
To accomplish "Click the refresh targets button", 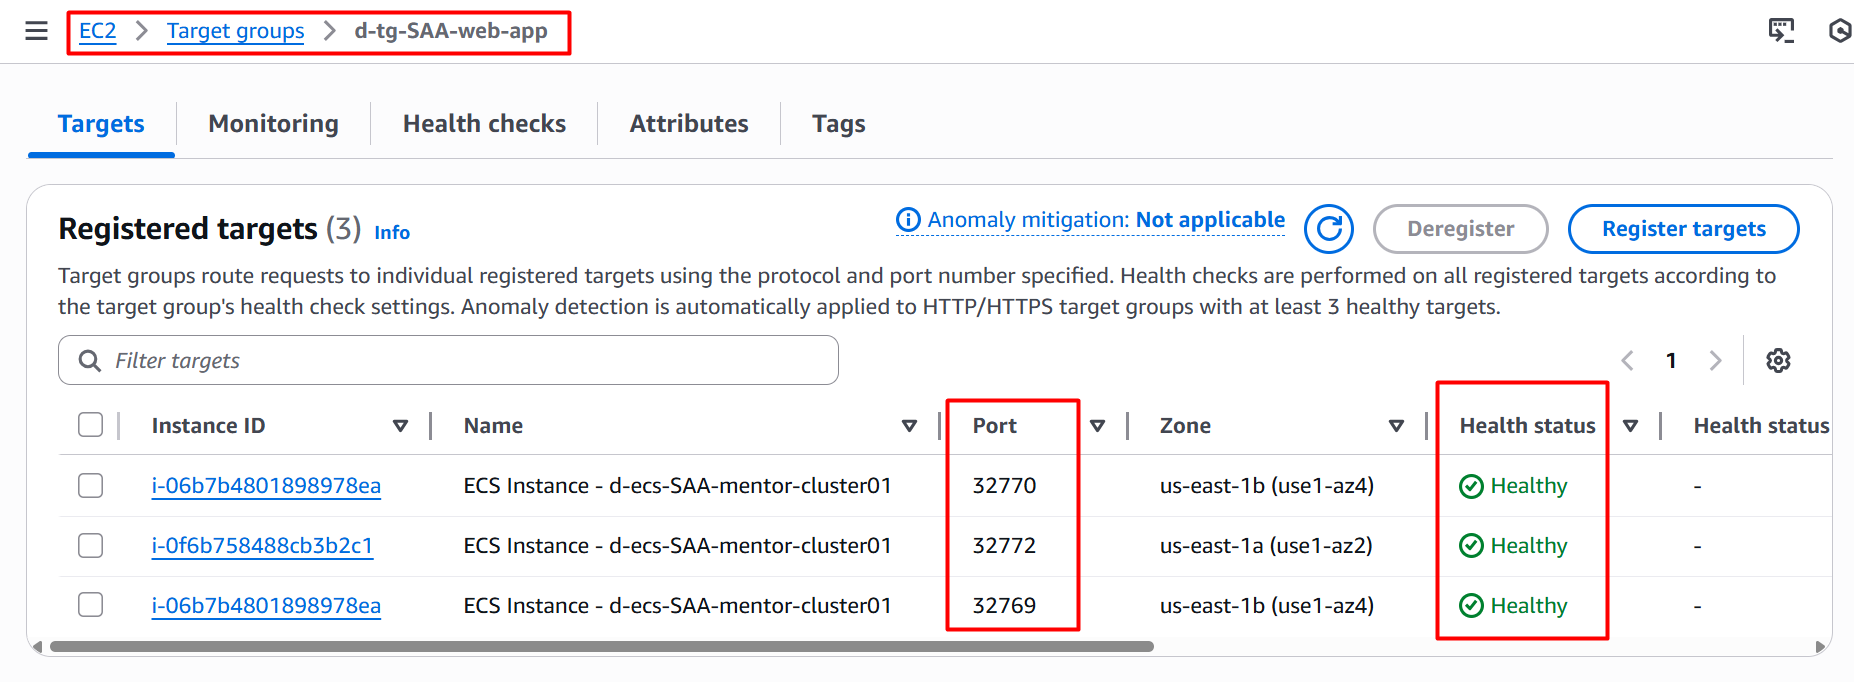I will 1328,229.
